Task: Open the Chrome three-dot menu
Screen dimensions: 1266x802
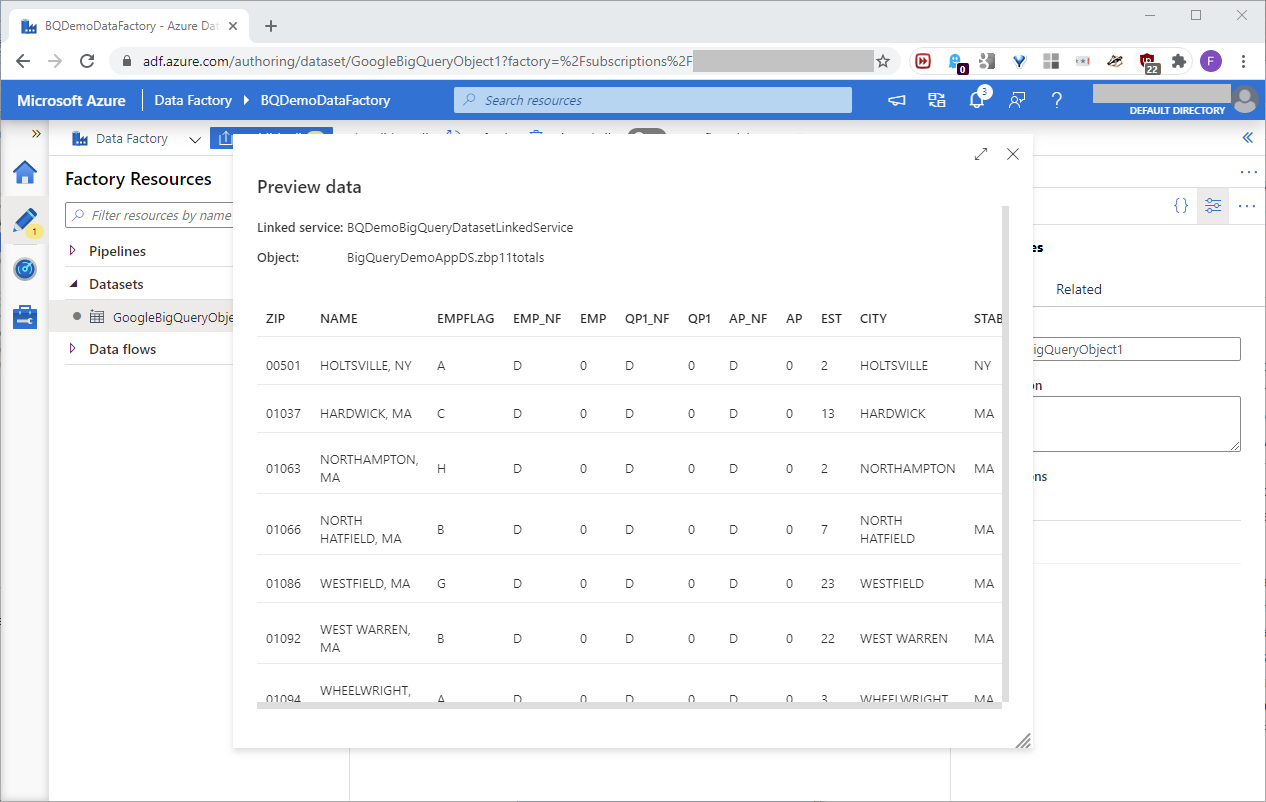Action: (1243, 61)
